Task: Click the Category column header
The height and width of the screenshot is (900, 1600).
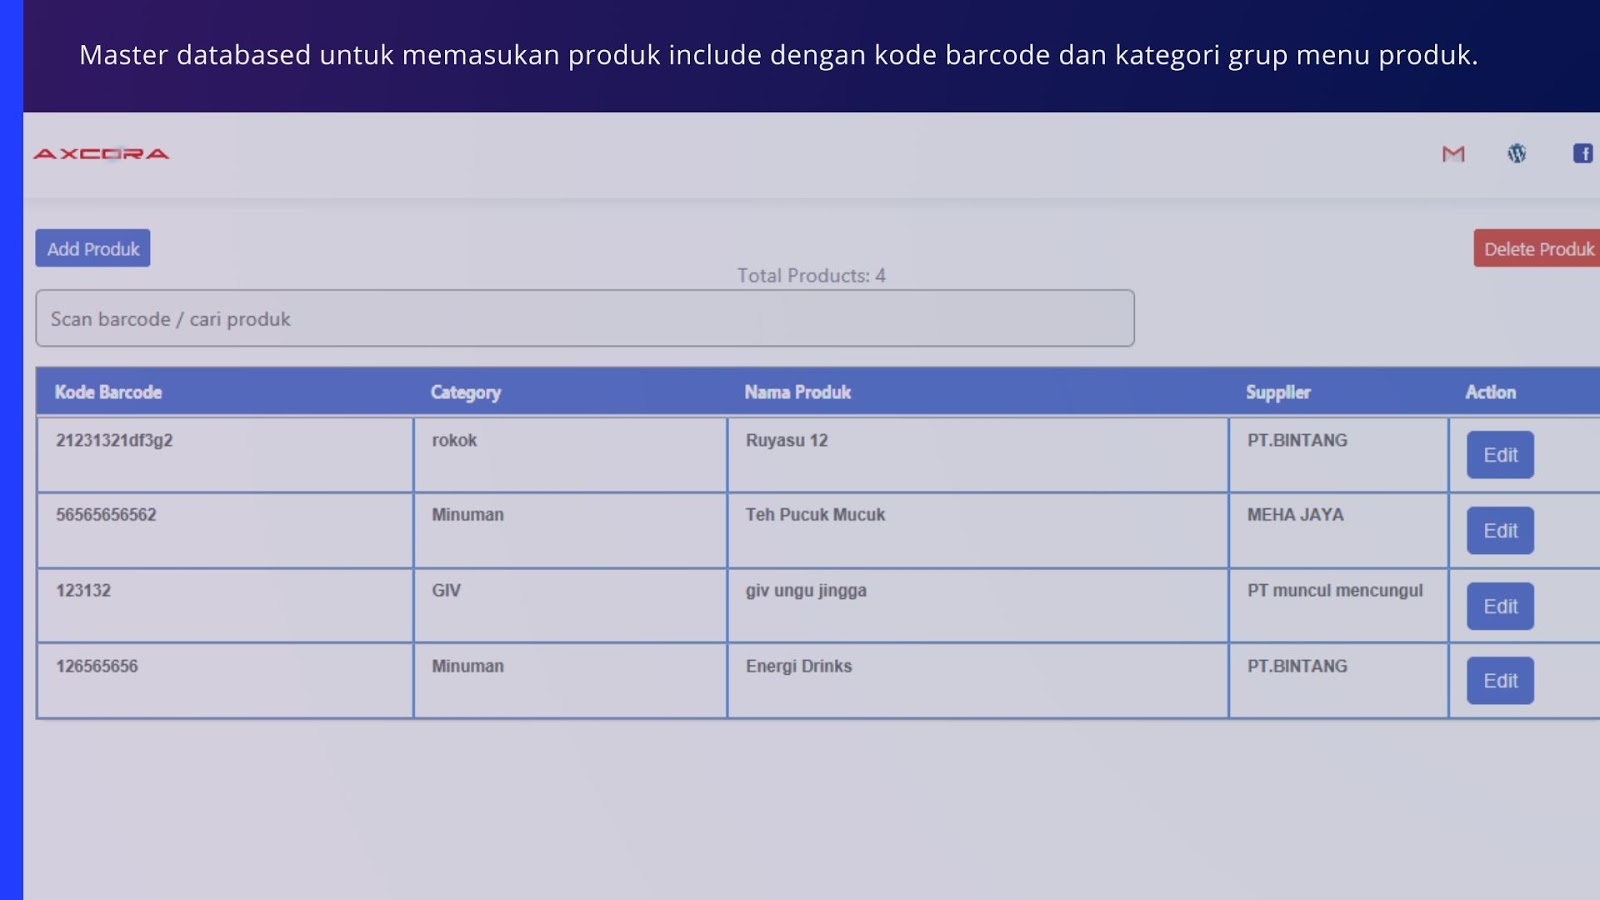Action: click(x=466, y=392)
